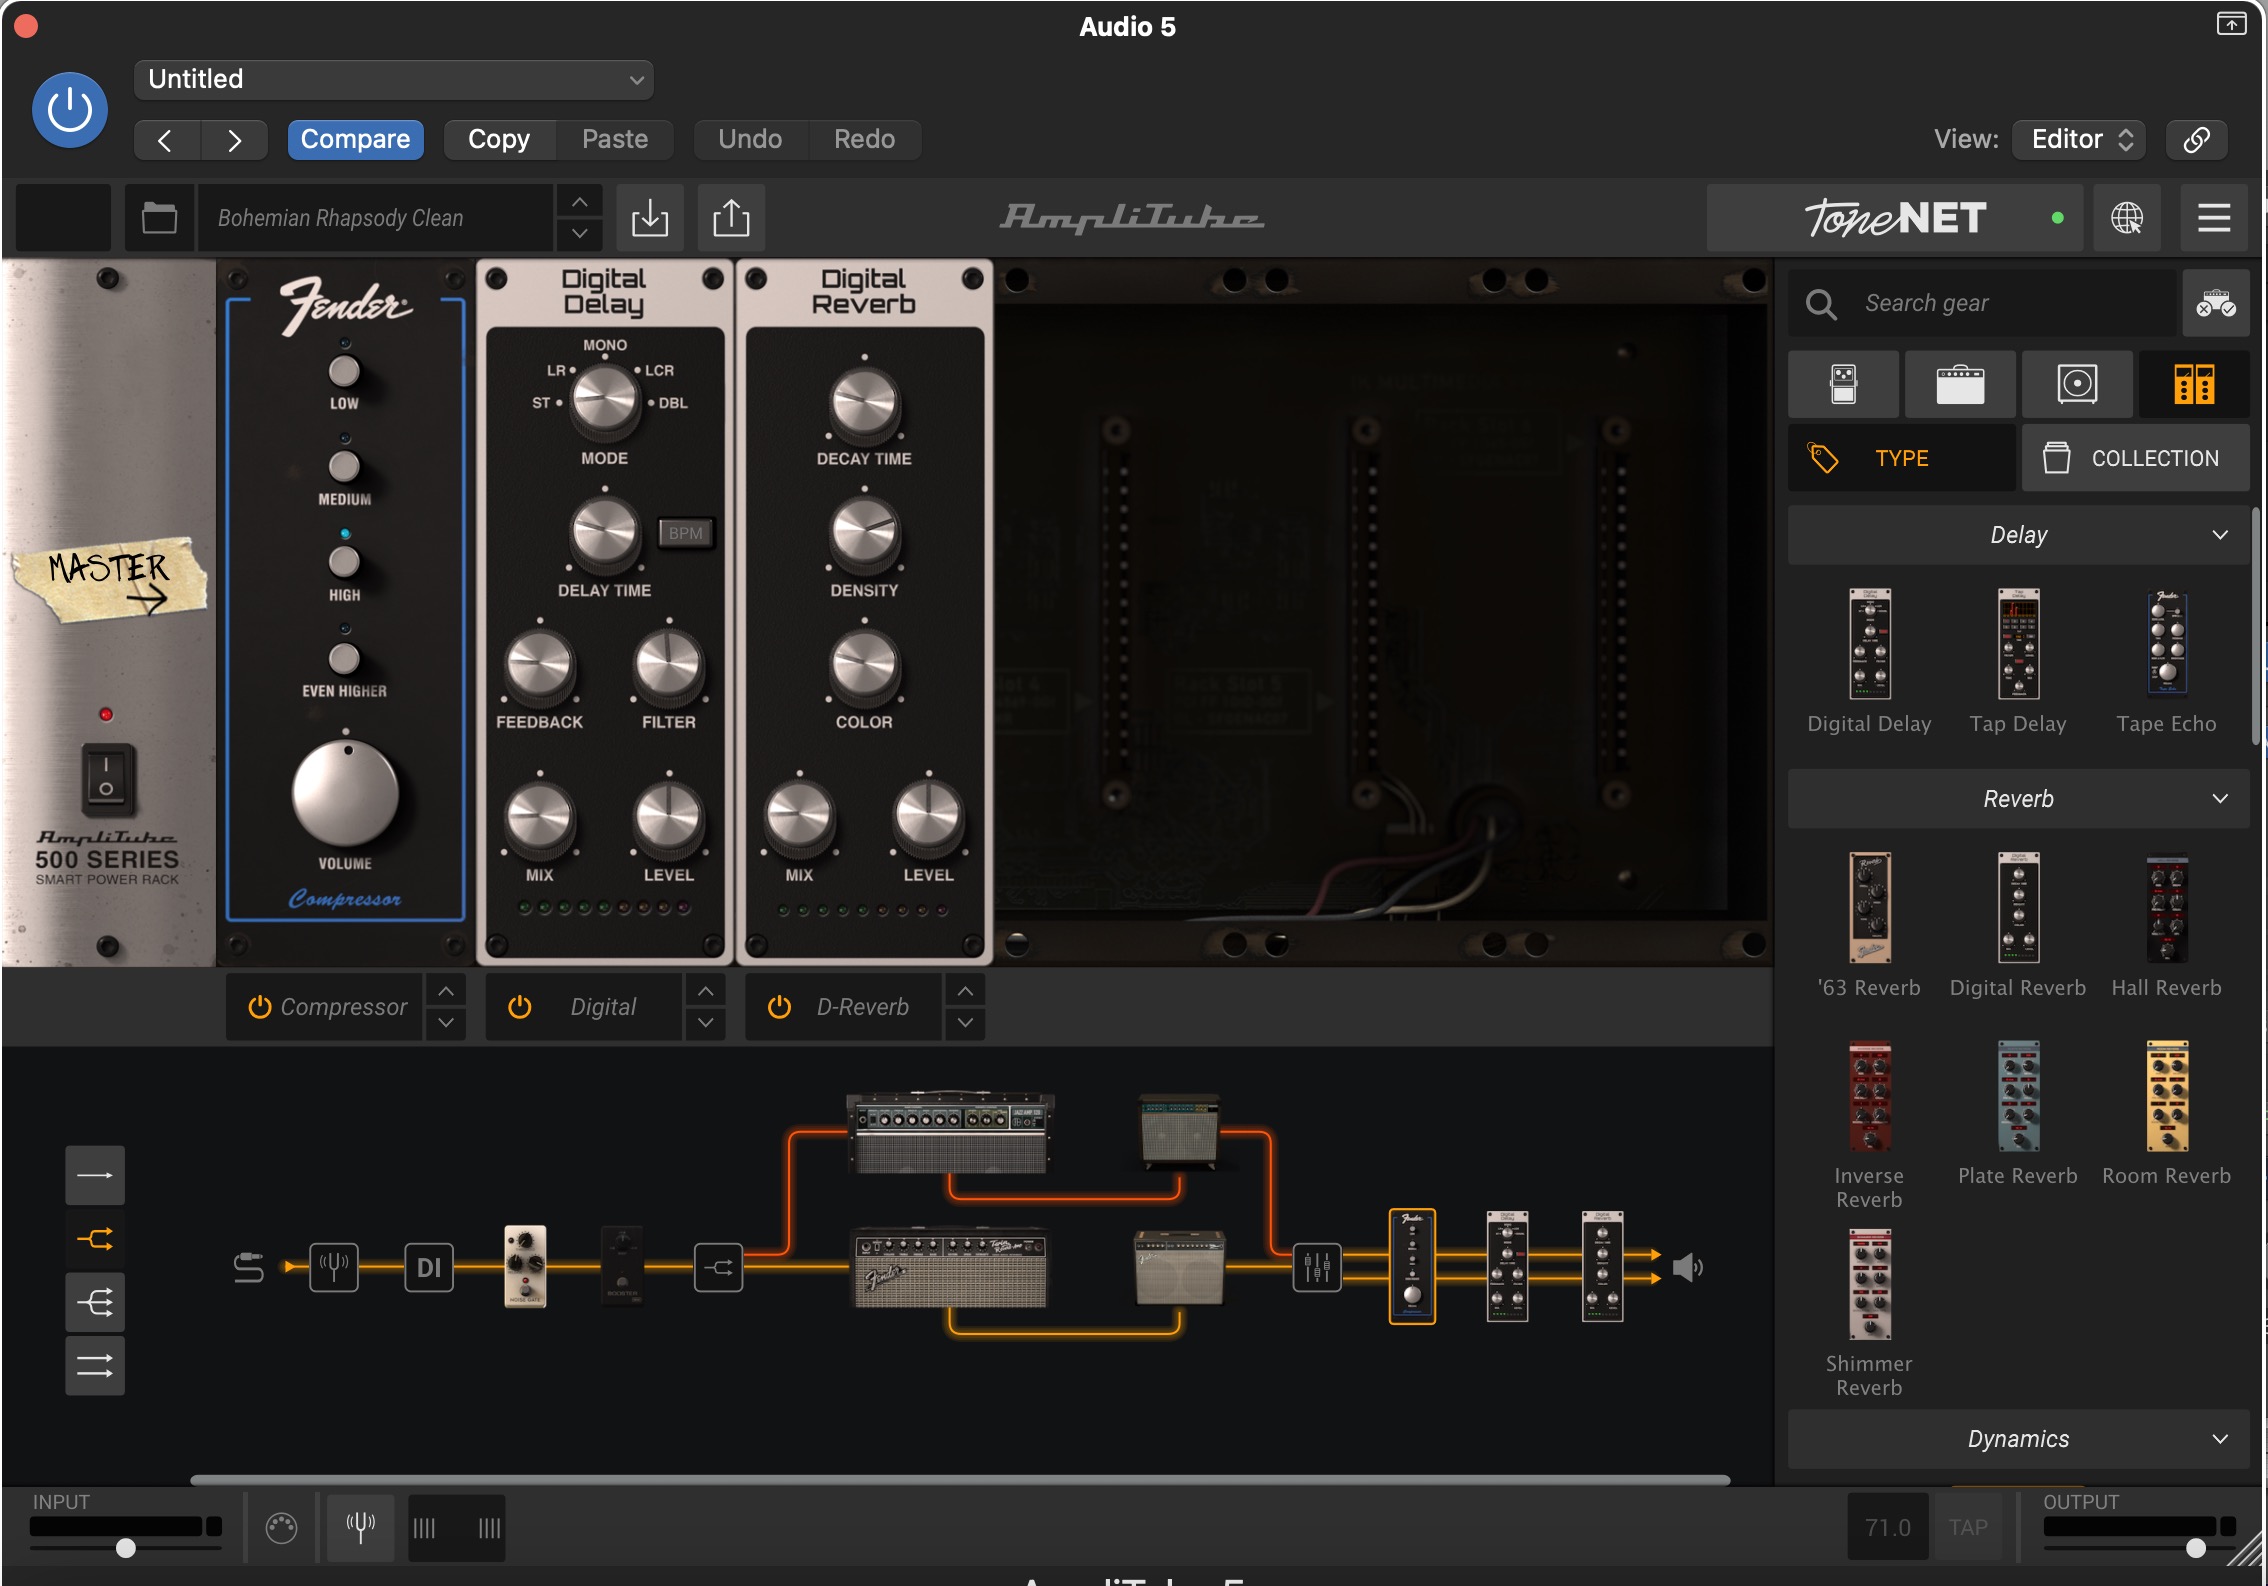Select the Shimmer Reverb gear thumbnail
2268x1586 pixels.
[x=1869, y=1284]
